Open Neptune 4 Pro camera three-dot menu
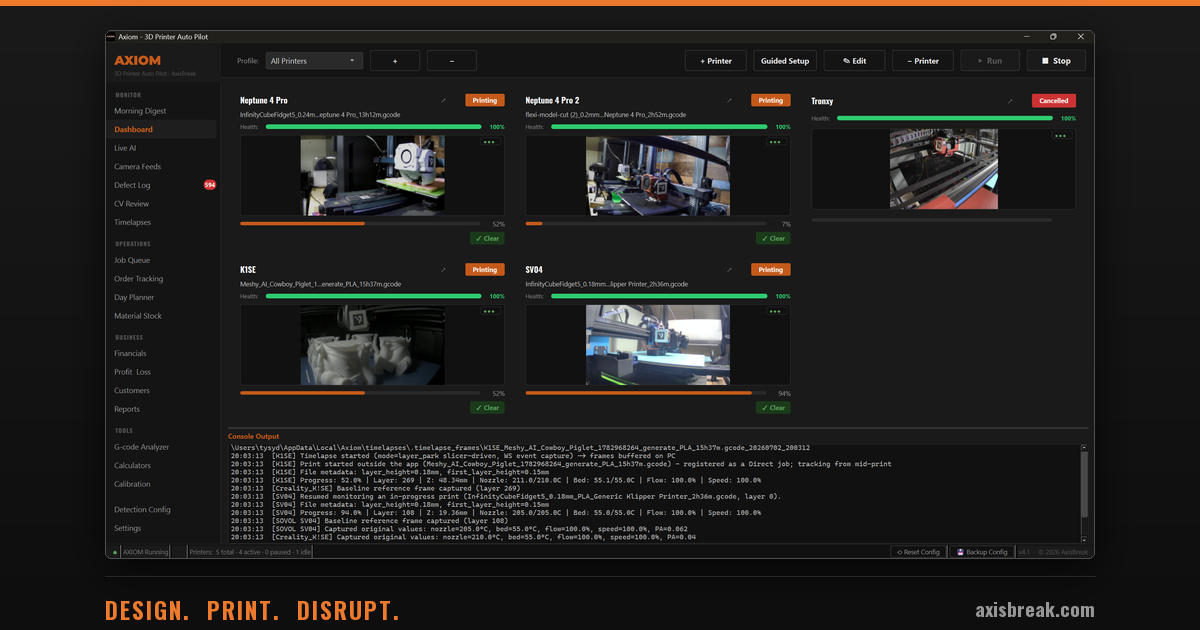 click(489, 142)
